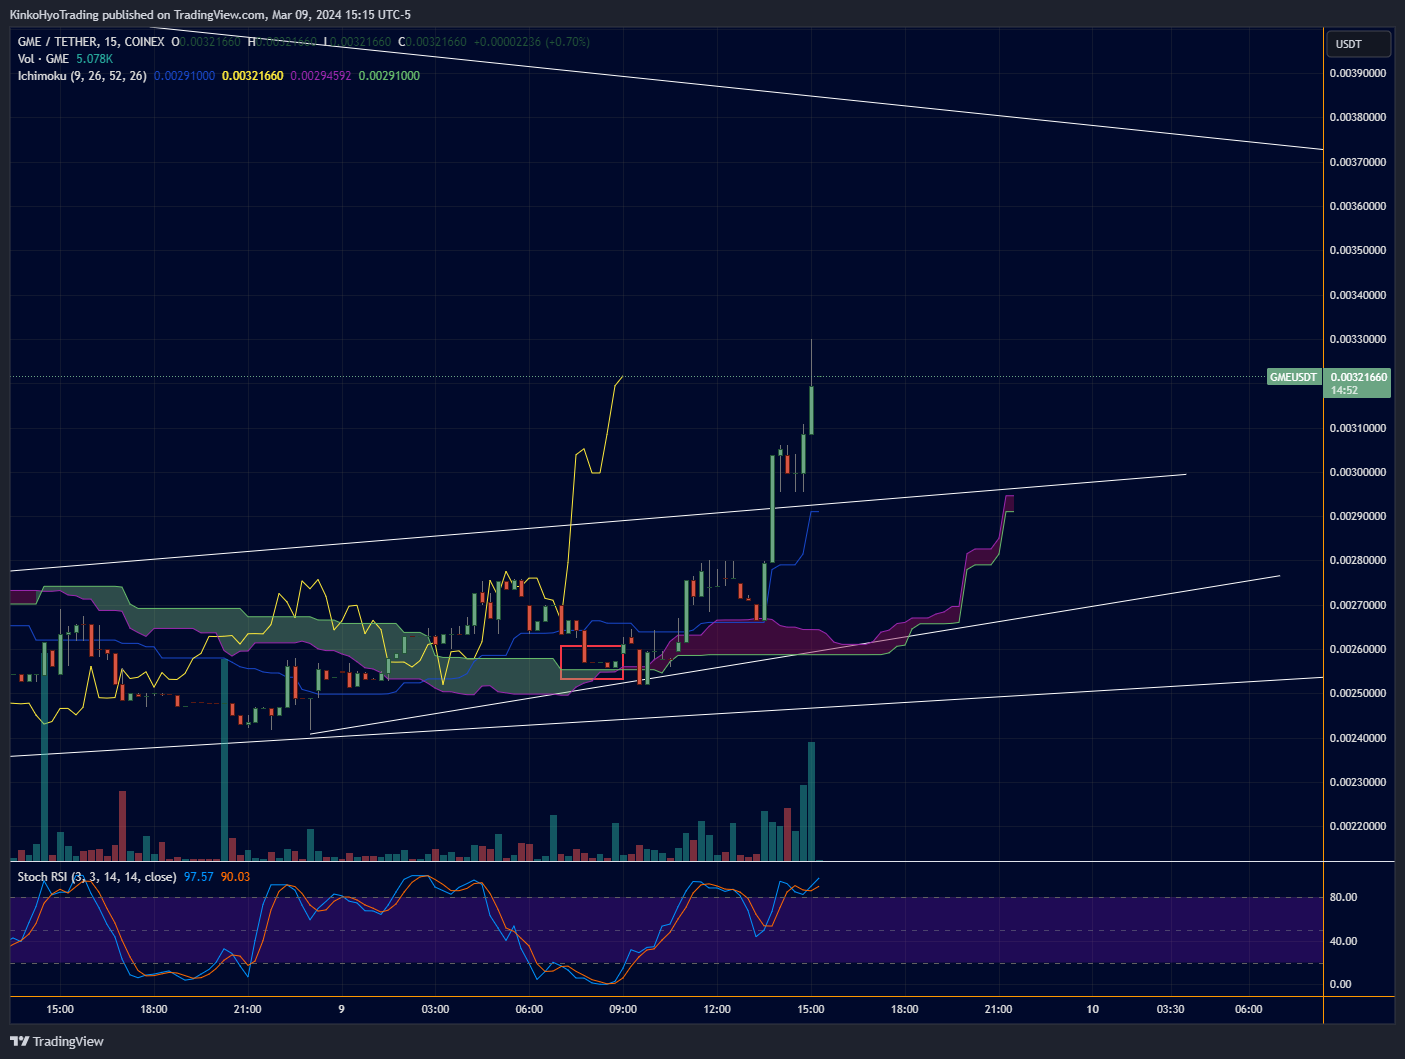Screen dimensions: 1405x1059
Task: Click the 0.00 Stoch RSI axis label
Action: (x=1340, y=984)
